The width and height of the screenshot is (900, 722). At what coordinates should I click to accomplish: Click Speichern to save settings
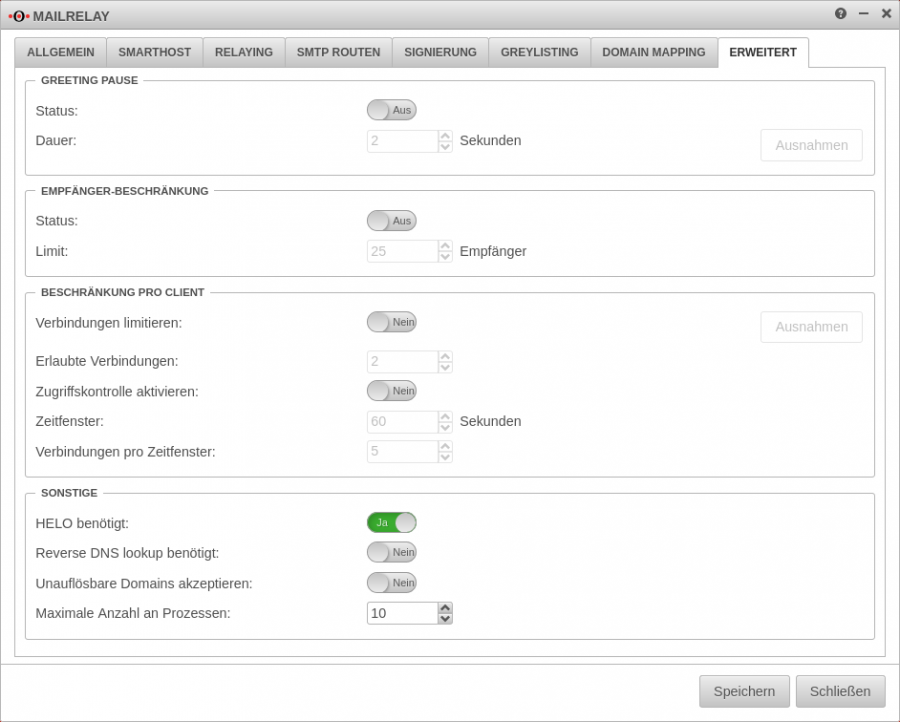(744, 691)
